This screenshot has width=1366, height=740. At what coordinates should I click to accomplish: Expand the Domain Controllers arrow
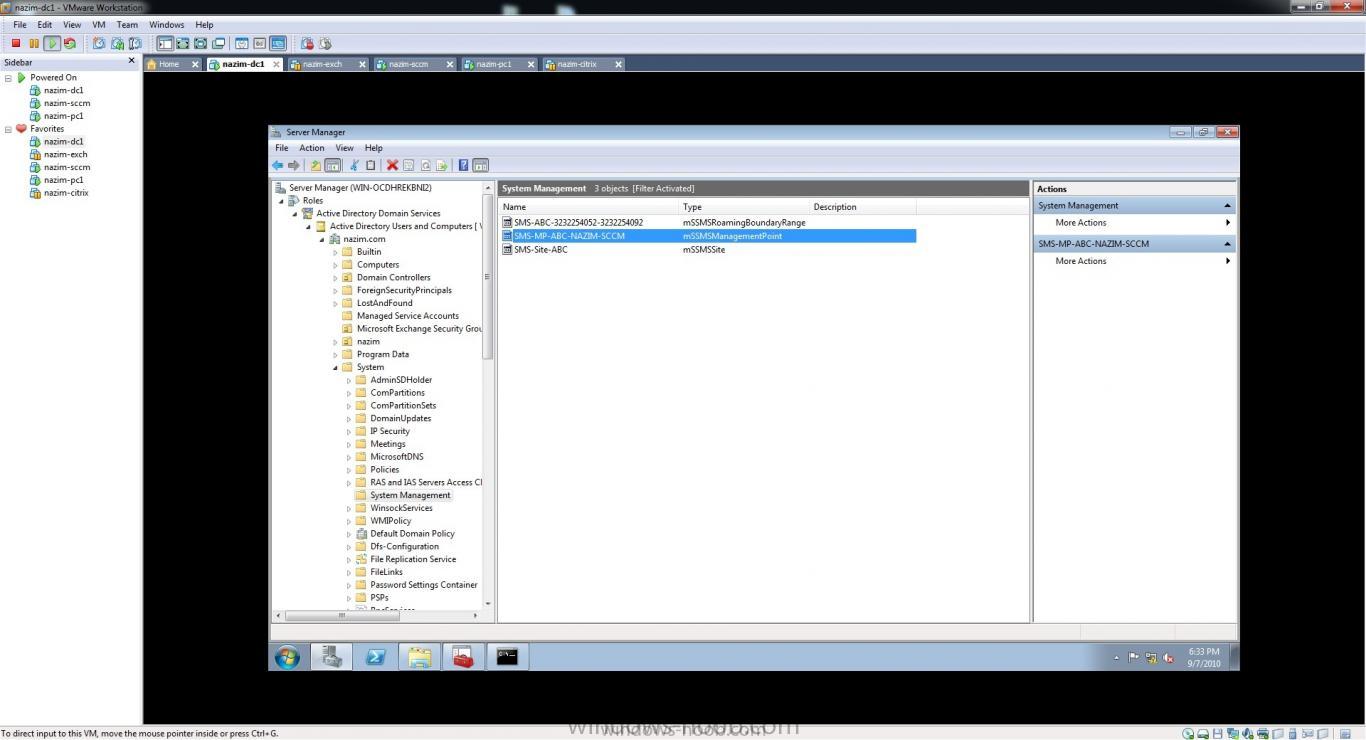pyautogui.click(x=336, y=278)
